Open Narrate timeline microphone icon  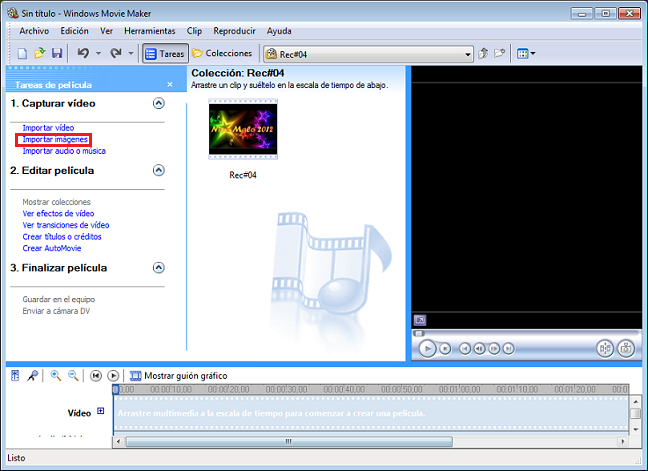tap(32, 376)
